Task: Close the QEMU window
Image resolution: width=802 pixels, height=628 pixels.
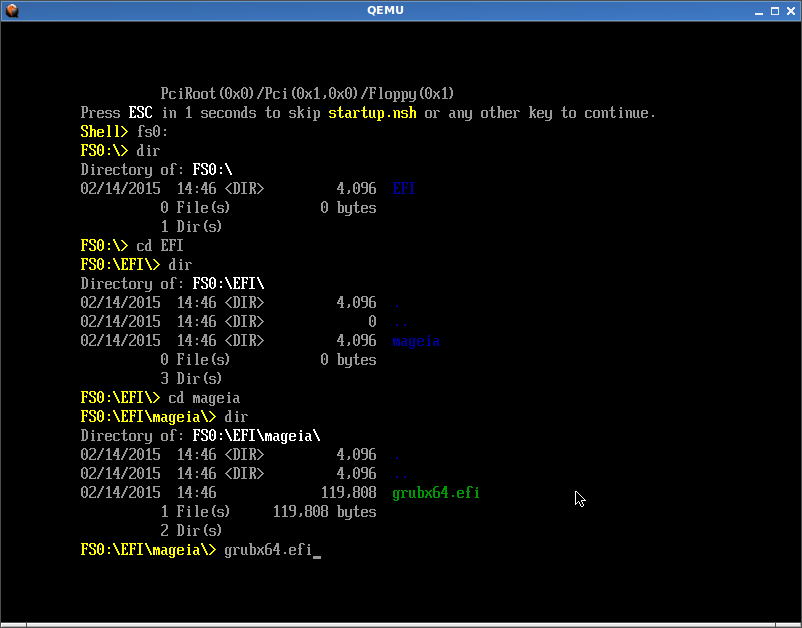Action: point(789,10)
